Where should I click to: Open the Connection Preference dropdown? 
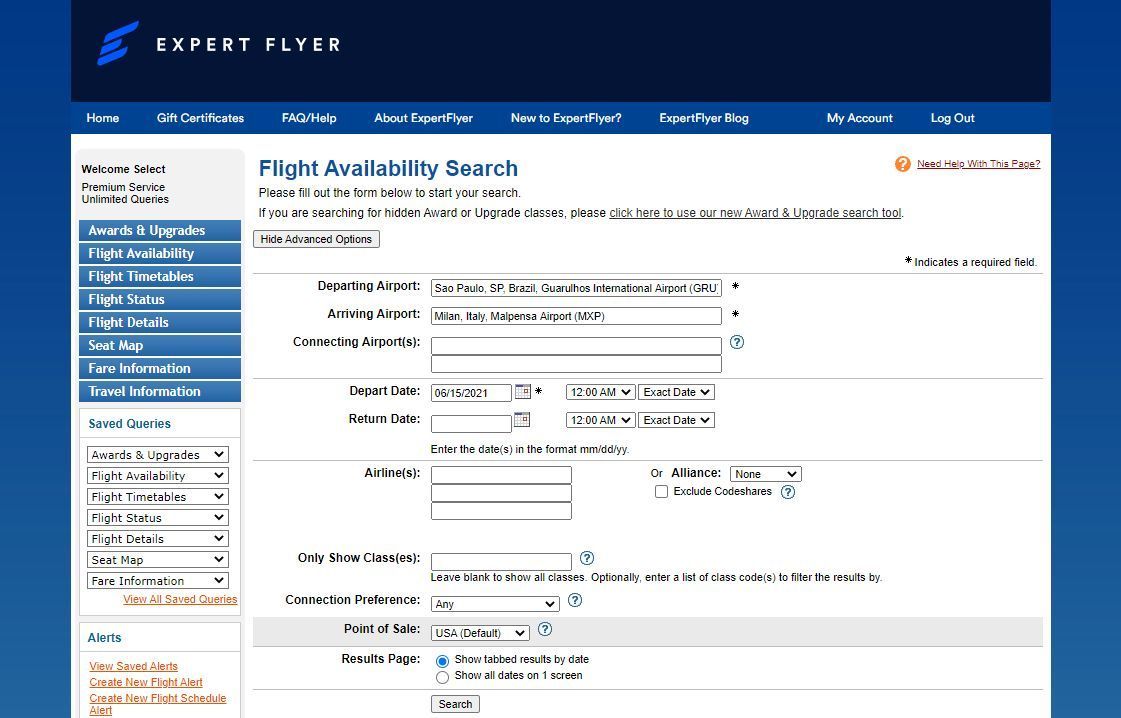click(495, 604)
